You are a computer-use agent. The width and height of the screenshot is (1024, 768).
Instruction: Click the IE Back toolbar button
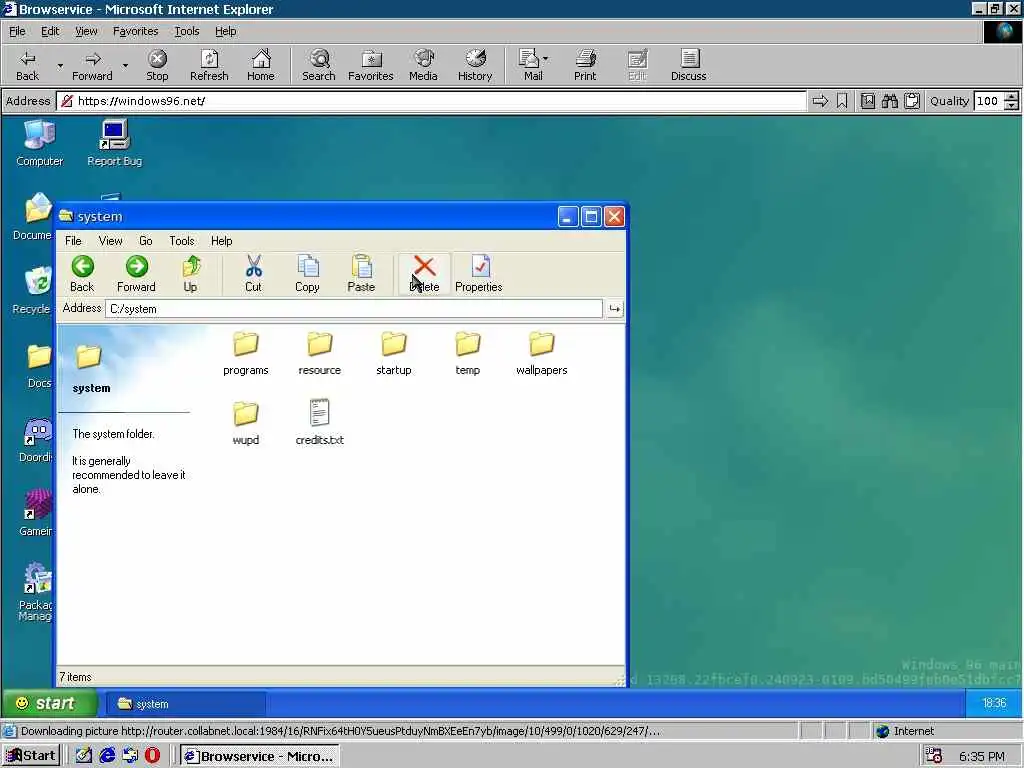[x=27, y=65]
